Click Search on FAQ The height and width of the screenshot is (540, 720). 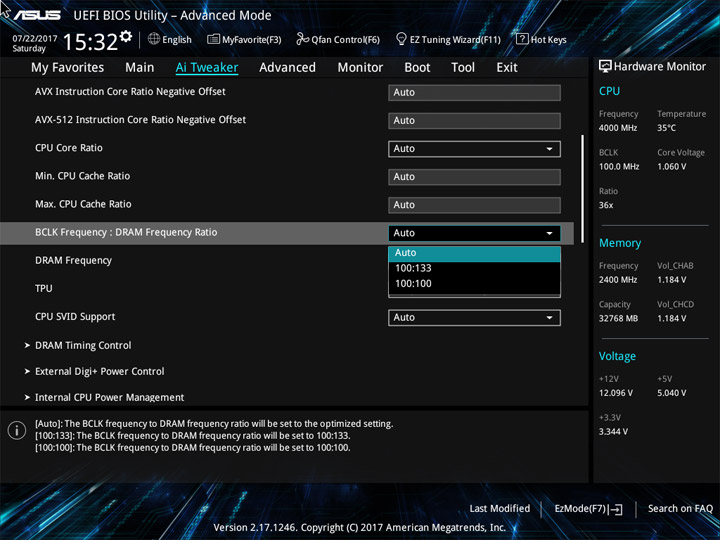pyautogui.click(x=680, y=508)
